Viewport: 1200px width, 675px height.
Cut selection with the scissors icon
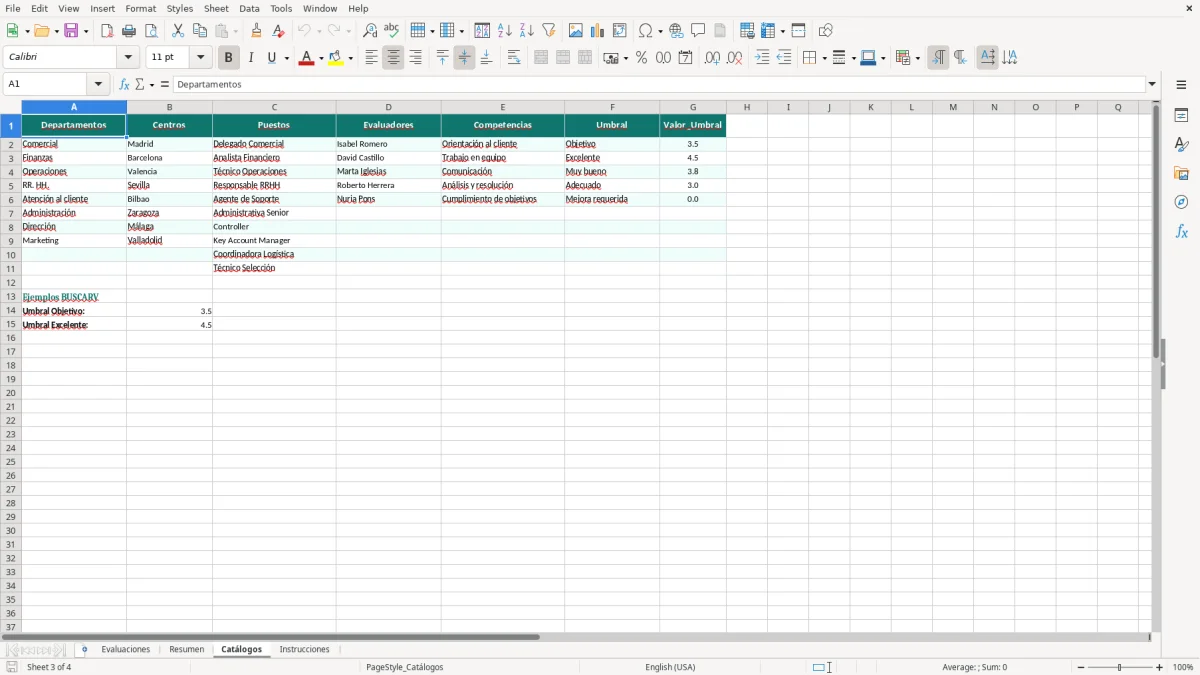[x=178, y=31]
